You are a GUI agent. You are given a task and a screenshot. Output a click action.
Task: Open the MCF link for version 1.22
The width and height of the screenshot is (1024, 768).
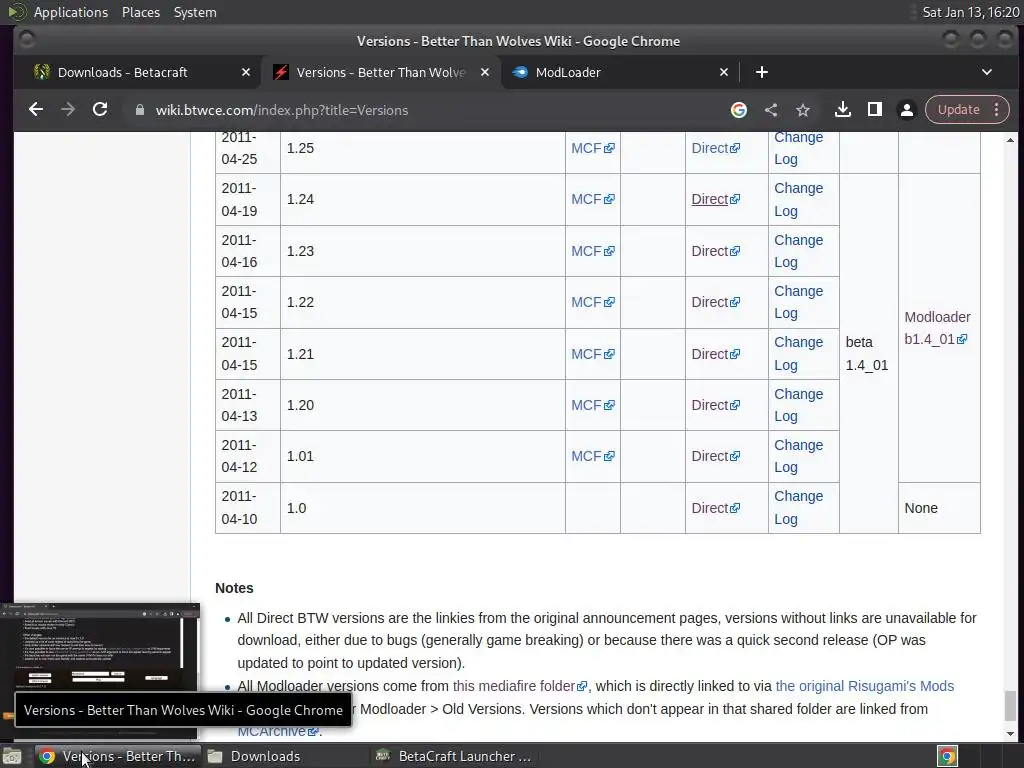click(592, 302)
